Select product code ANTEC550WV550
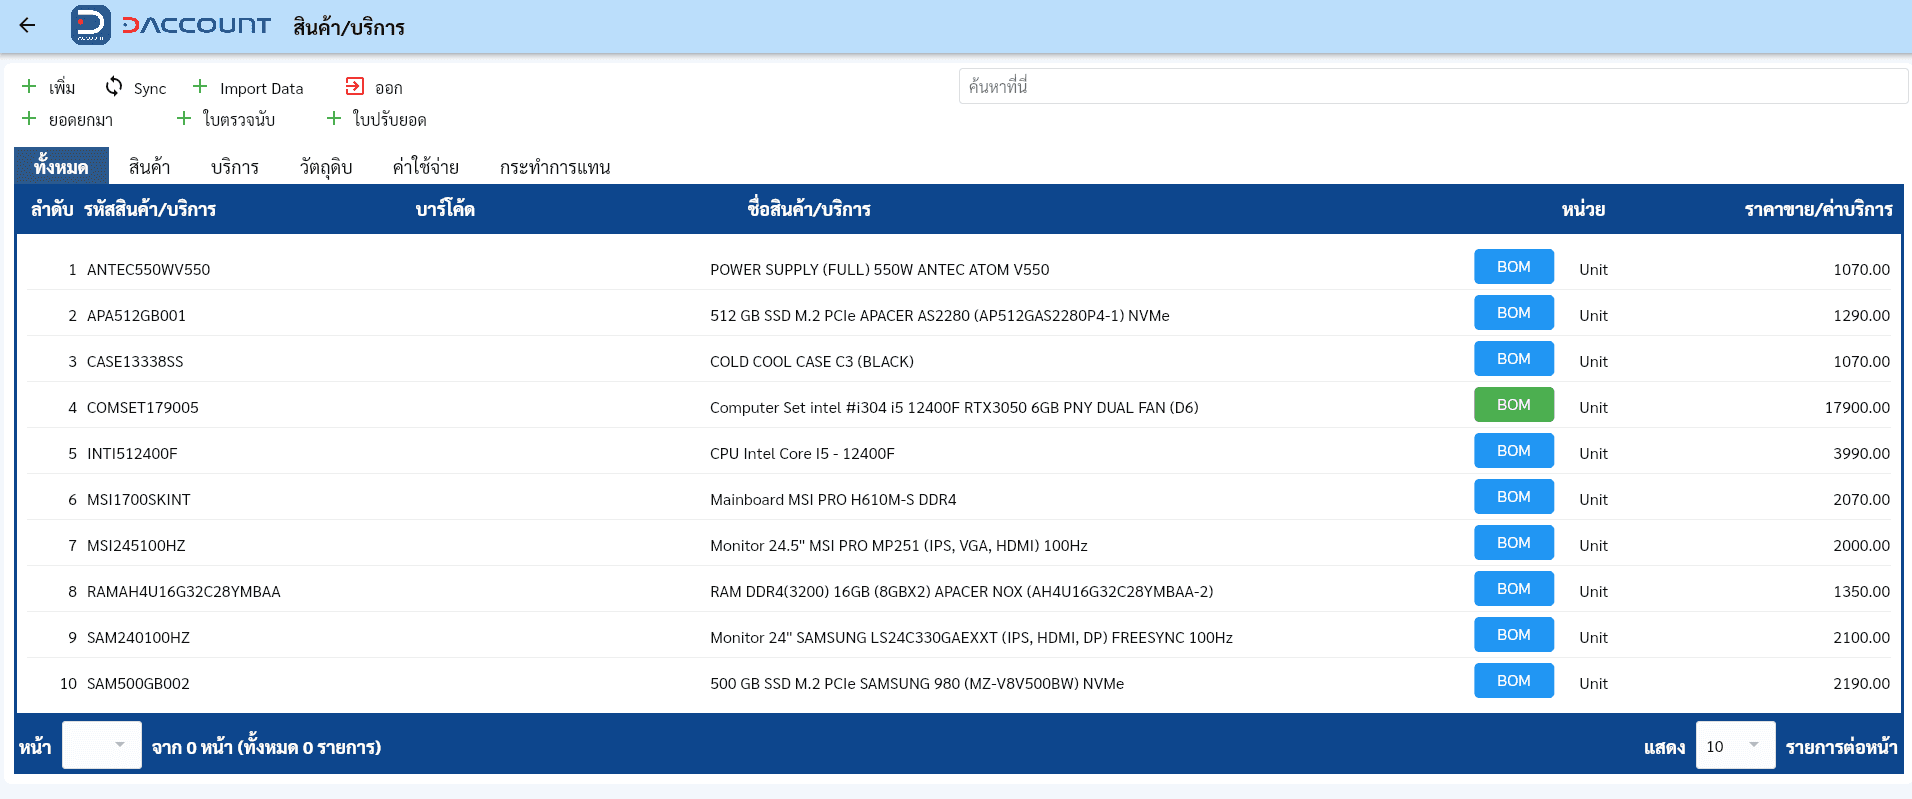This screenshot has width=1912, height=799. point(148,270)
